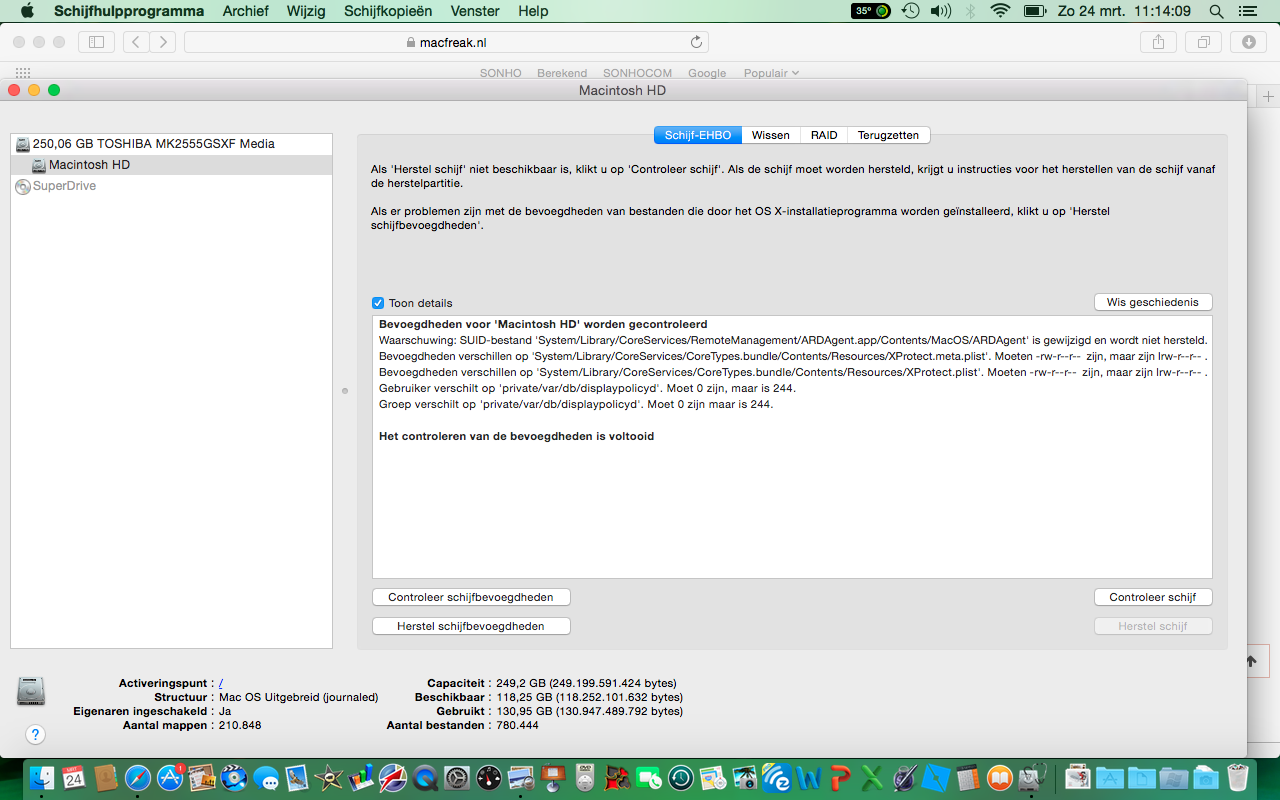1280x800 pixels.
Task: Open Time Machine in the Dock
Action: click(x=681, y=778)
